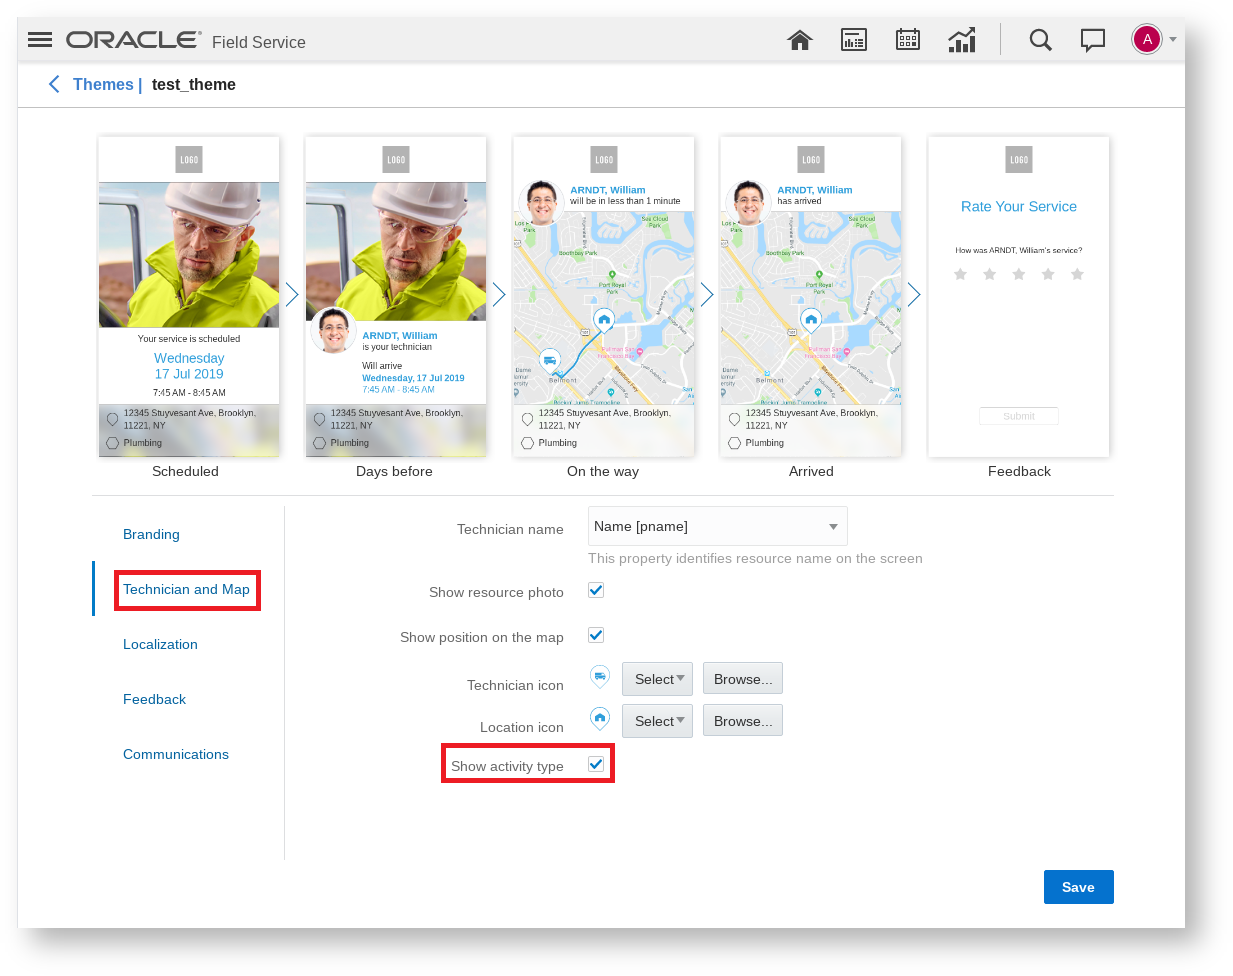Click the truck marker on On the way map

(549, 361)
